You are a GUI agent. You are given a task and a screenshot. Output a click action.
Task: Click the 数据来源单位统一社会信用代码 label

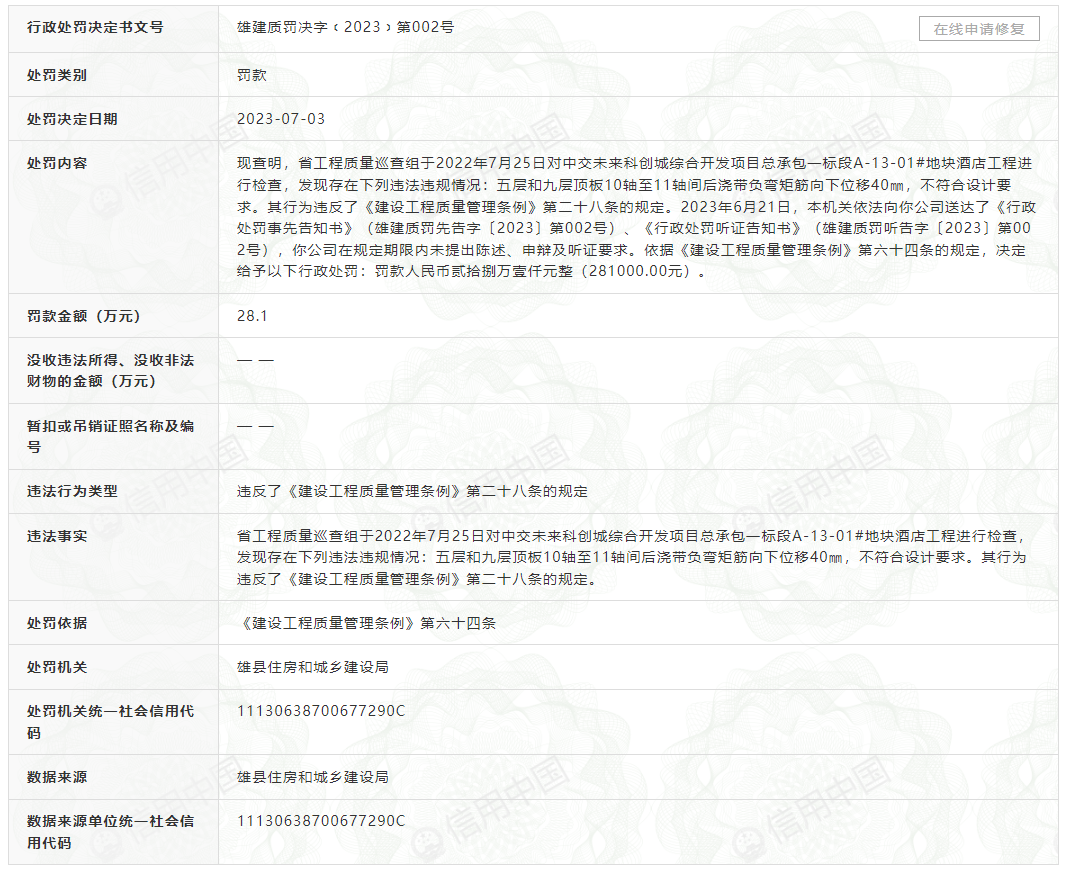pos(110,832)
